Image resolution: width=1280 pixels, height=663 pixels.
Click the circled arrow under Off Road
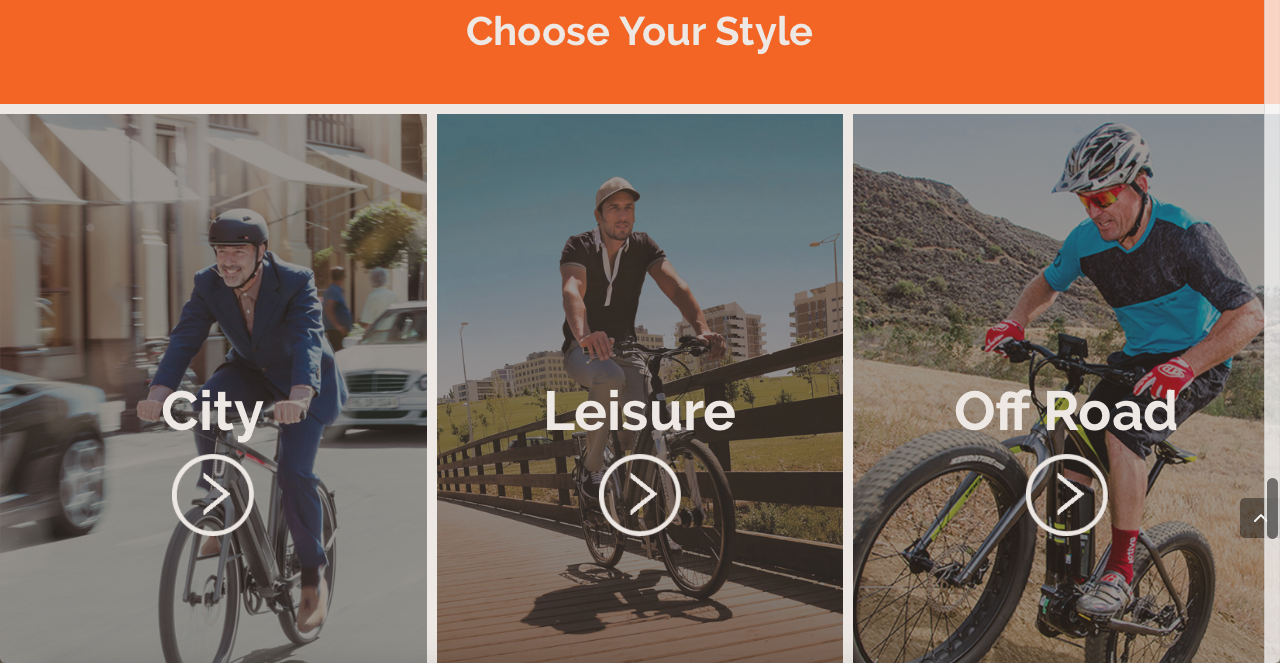click(x=1067, y=495)
